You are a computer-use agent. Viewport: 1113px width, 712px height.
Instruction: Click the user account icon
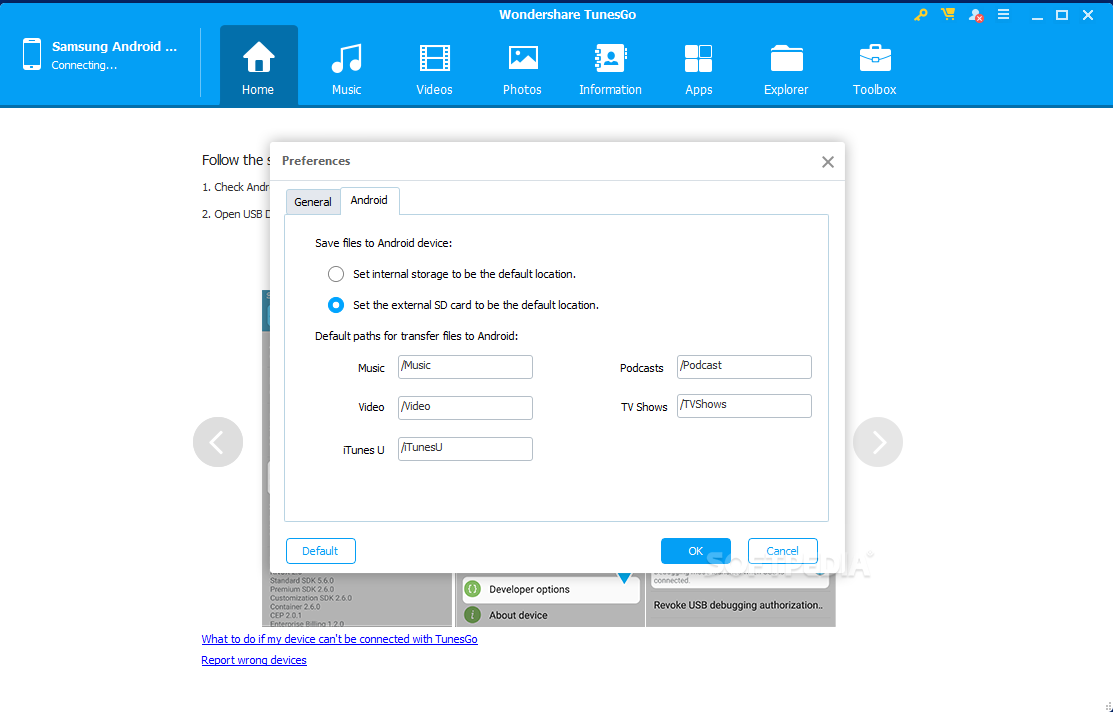975,15
